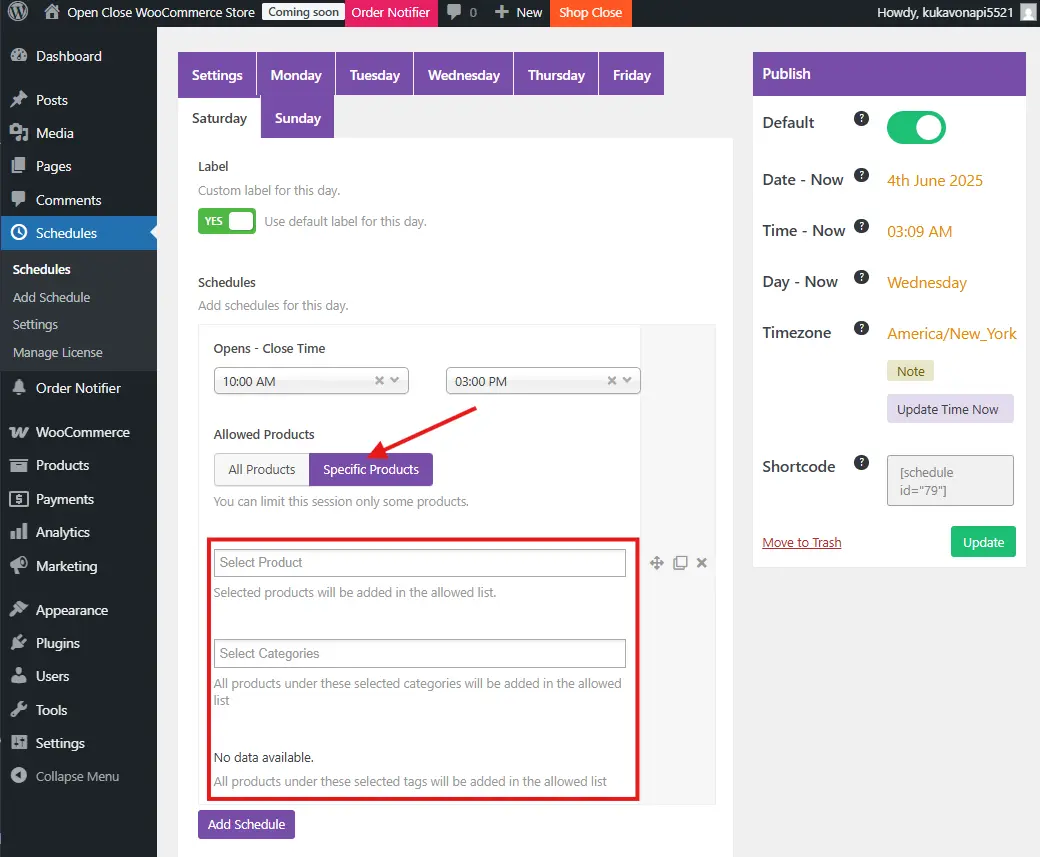Switch to the Tuesday tab
Image resolution: width=1040 pixels, height=857 pixels.
[x=375, y=74]
